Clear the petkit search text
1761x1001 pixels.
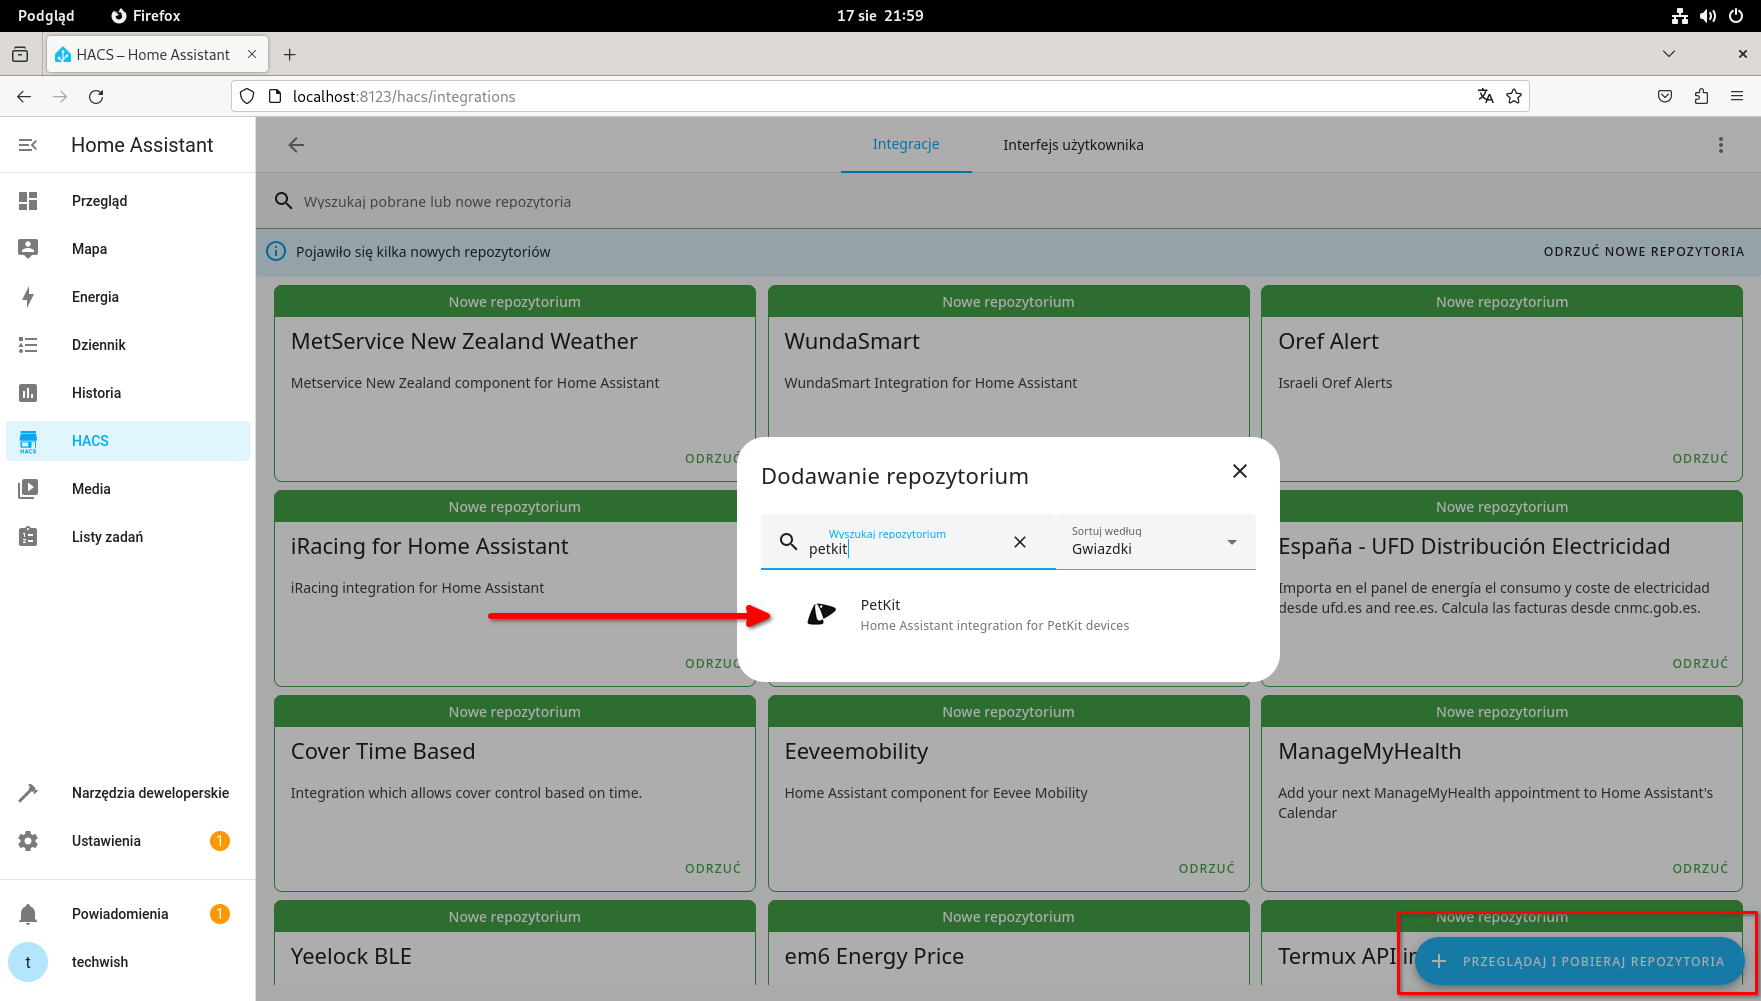click(1020, 542)
